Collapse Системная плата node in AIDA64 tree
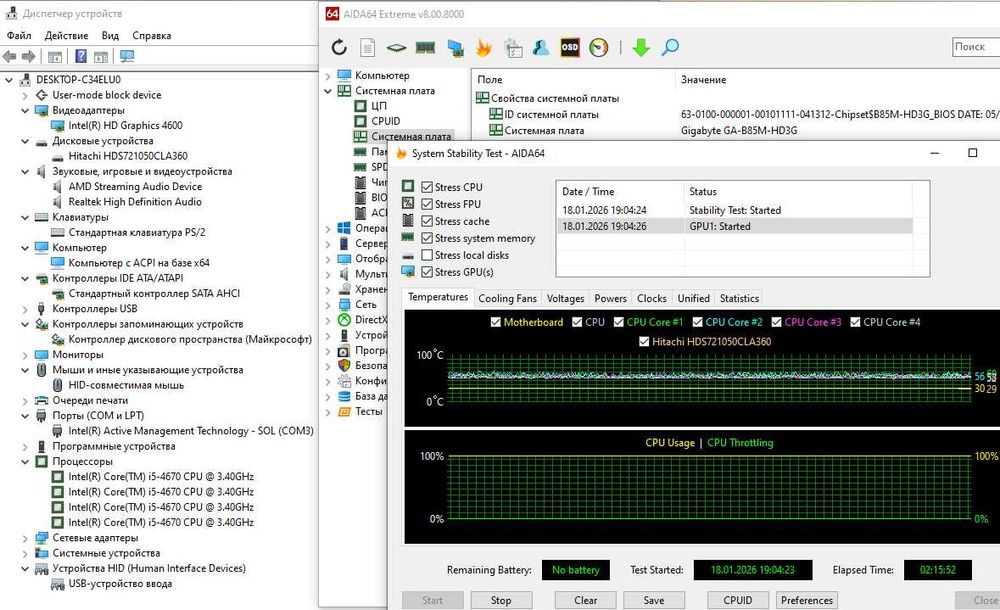 pos(328,91)
